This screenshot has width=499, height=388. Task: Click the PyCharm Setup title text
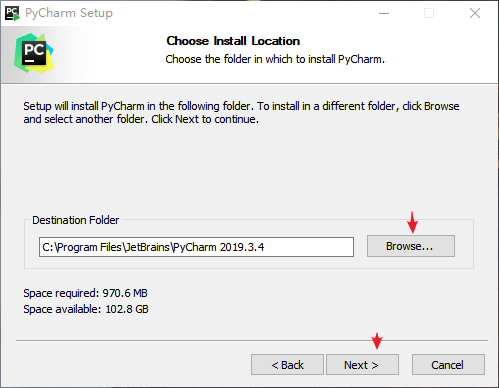pyautogui.click(x=69, y=13)
